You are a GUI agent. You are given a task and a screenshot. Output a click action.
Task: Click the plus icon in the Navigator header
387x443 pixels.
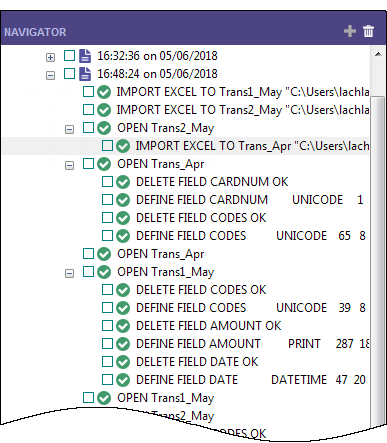click(x=350, y=31)
